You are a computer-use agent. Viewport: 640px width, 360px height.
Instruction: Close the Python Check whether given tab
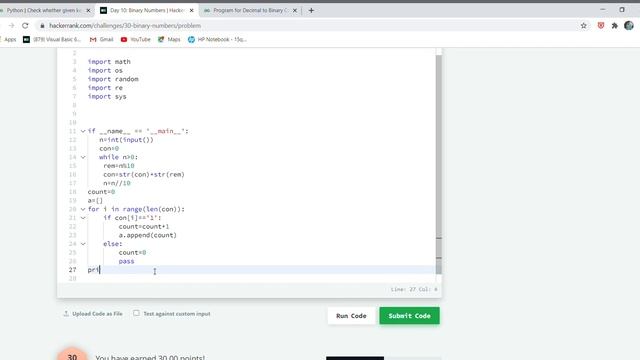[x=88, y=10]
